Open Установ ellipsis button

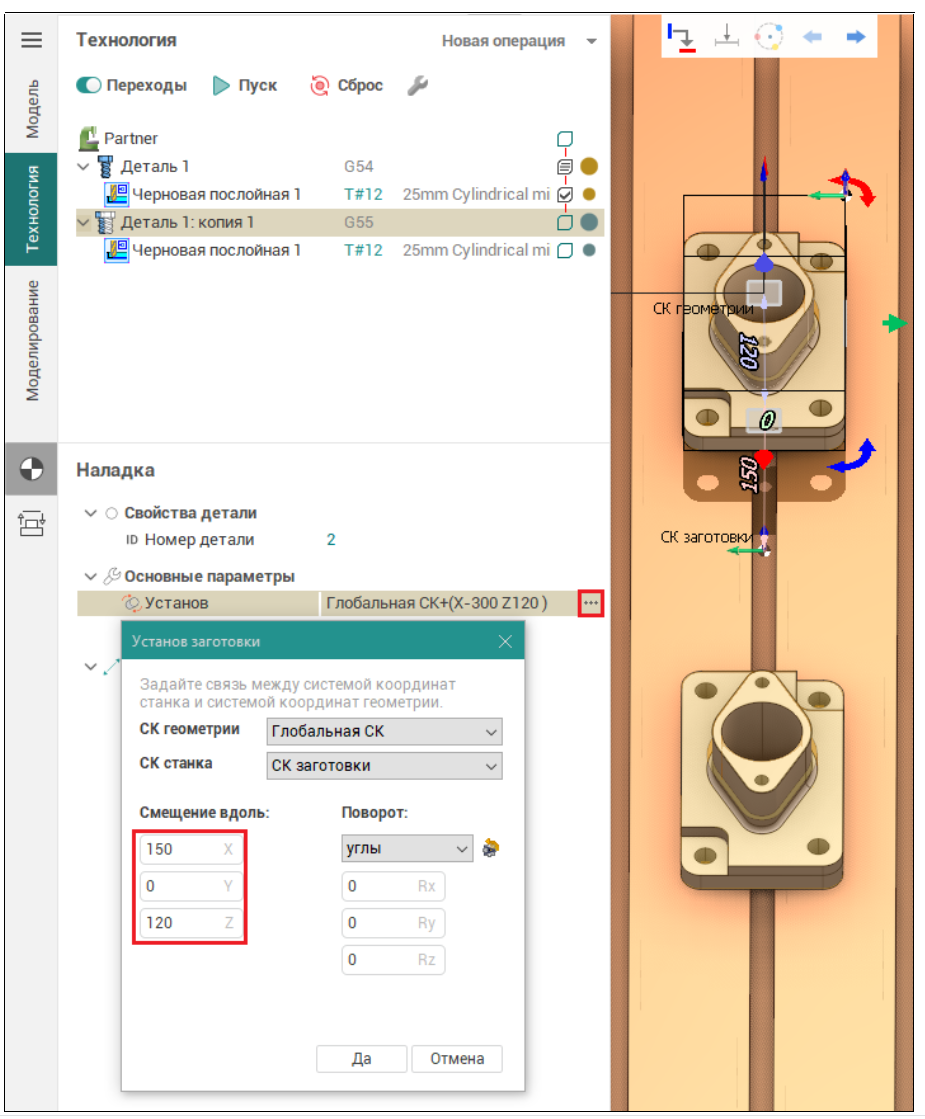click(x=590, y=603)
